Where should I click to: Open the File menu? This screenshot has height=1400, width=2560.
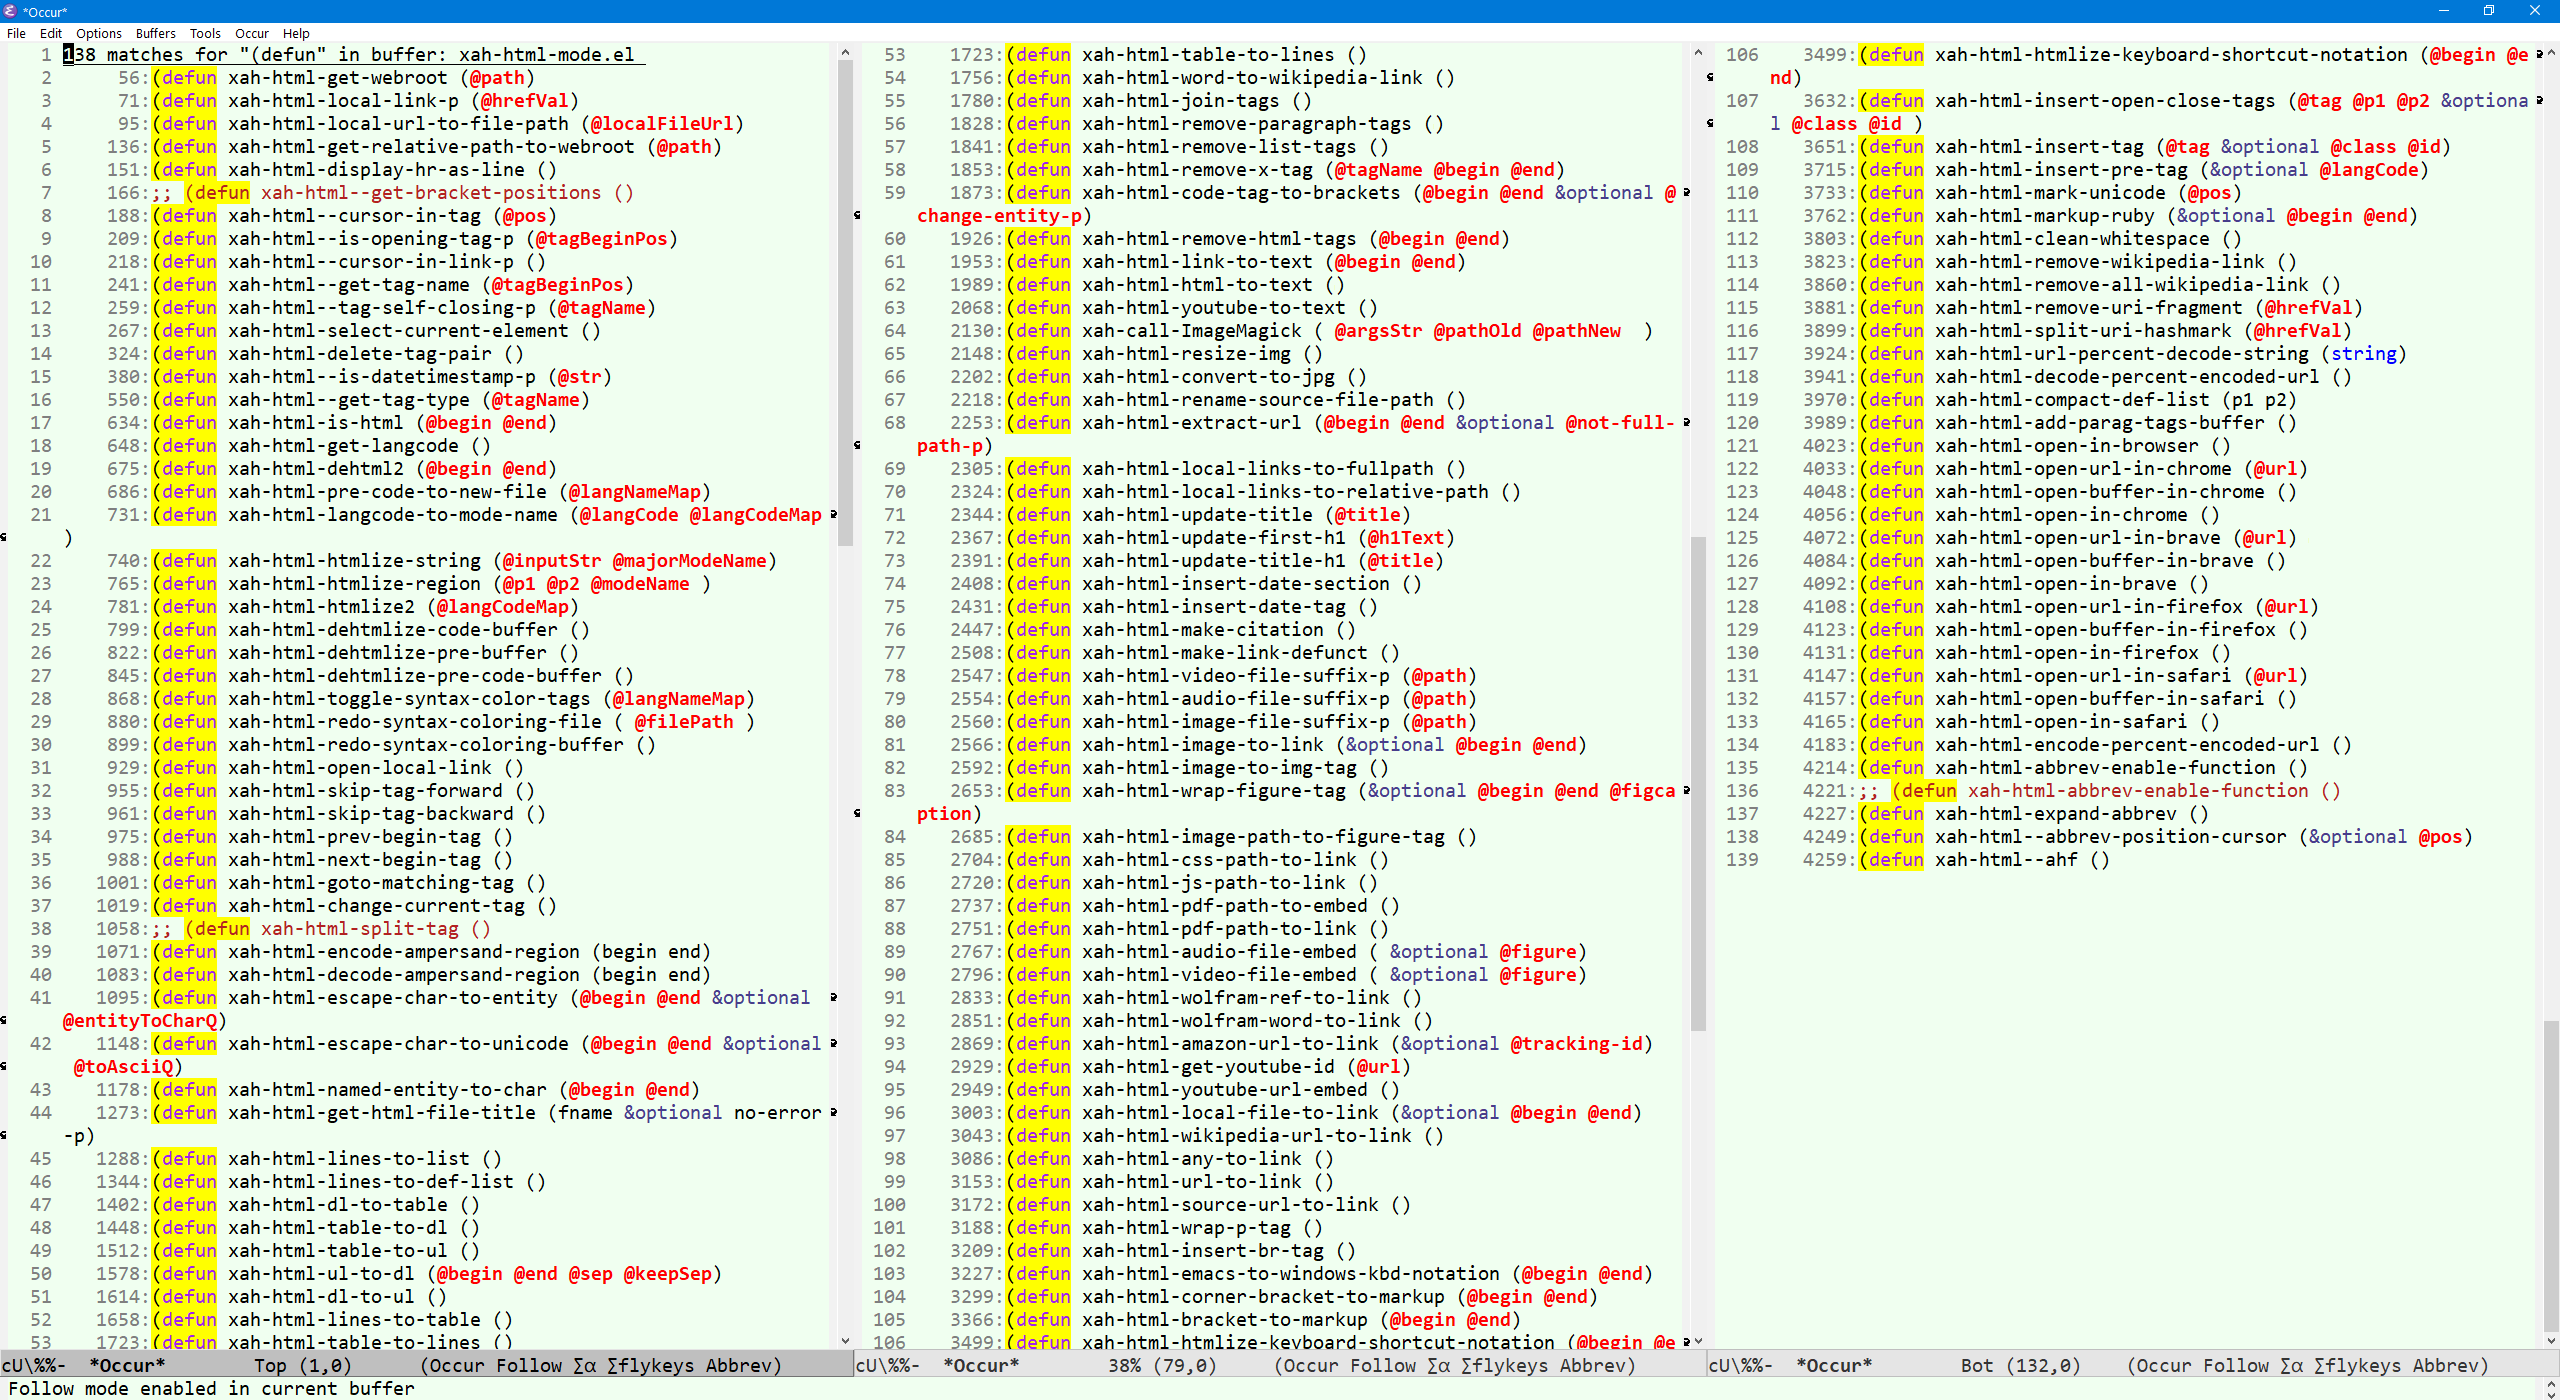pyautogui.click(x=16, y=33)
